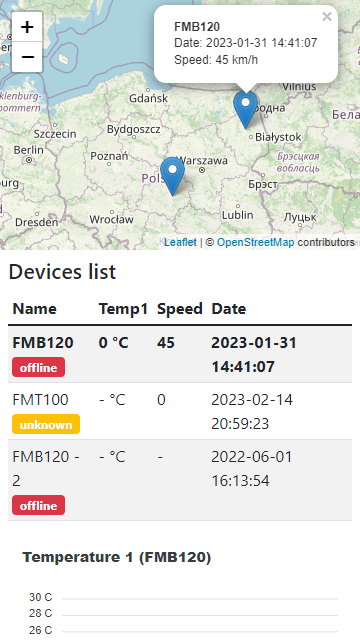Viewport: 360px width, 640px height.
Task: Click the Date column header
Action: tap(229, 309)
